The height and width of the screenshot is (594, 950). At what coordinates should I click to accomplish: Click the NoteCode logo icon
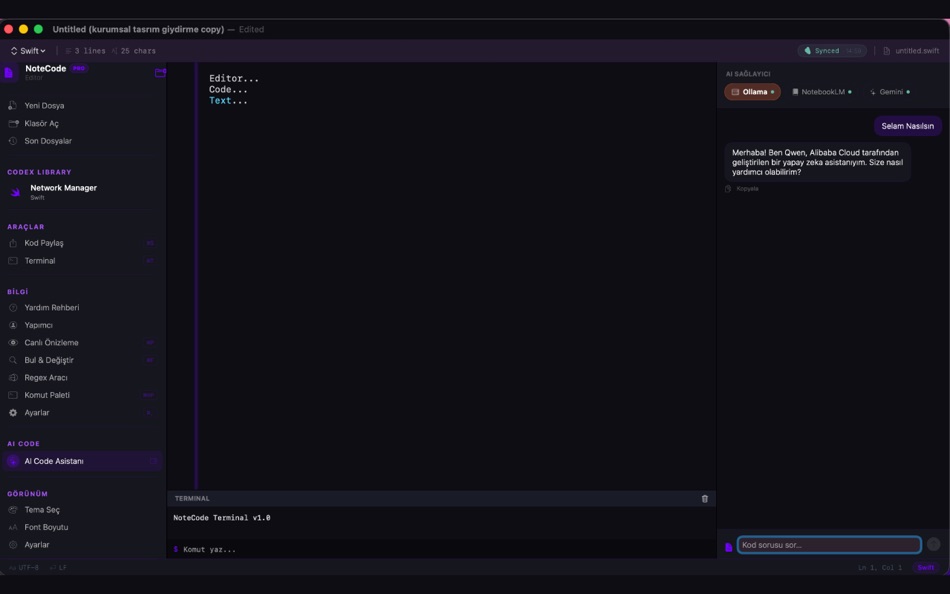[x=9, y=73]
